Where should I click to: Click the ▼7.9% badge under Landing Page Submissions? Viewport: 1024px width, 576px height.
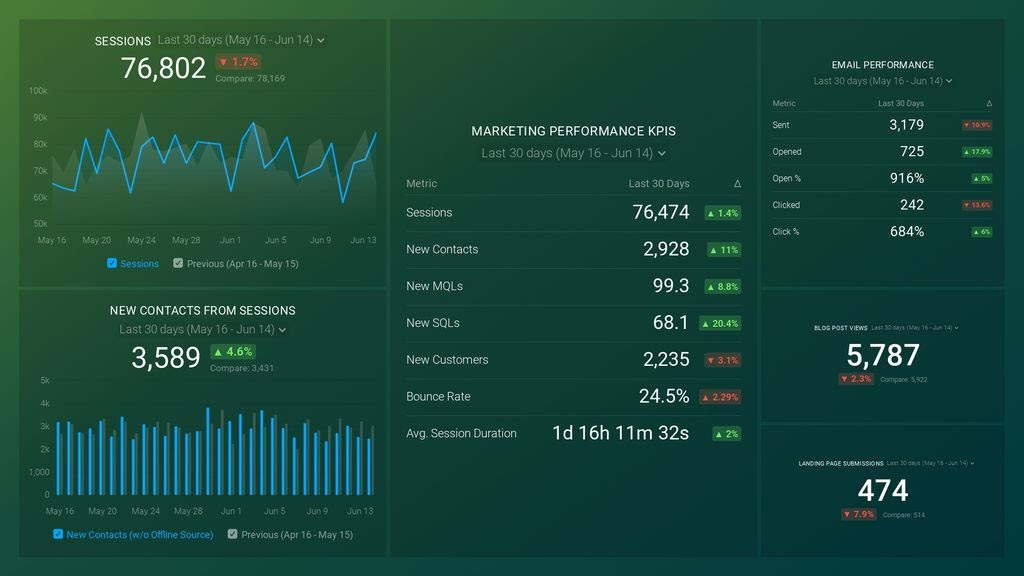(858, 513)
